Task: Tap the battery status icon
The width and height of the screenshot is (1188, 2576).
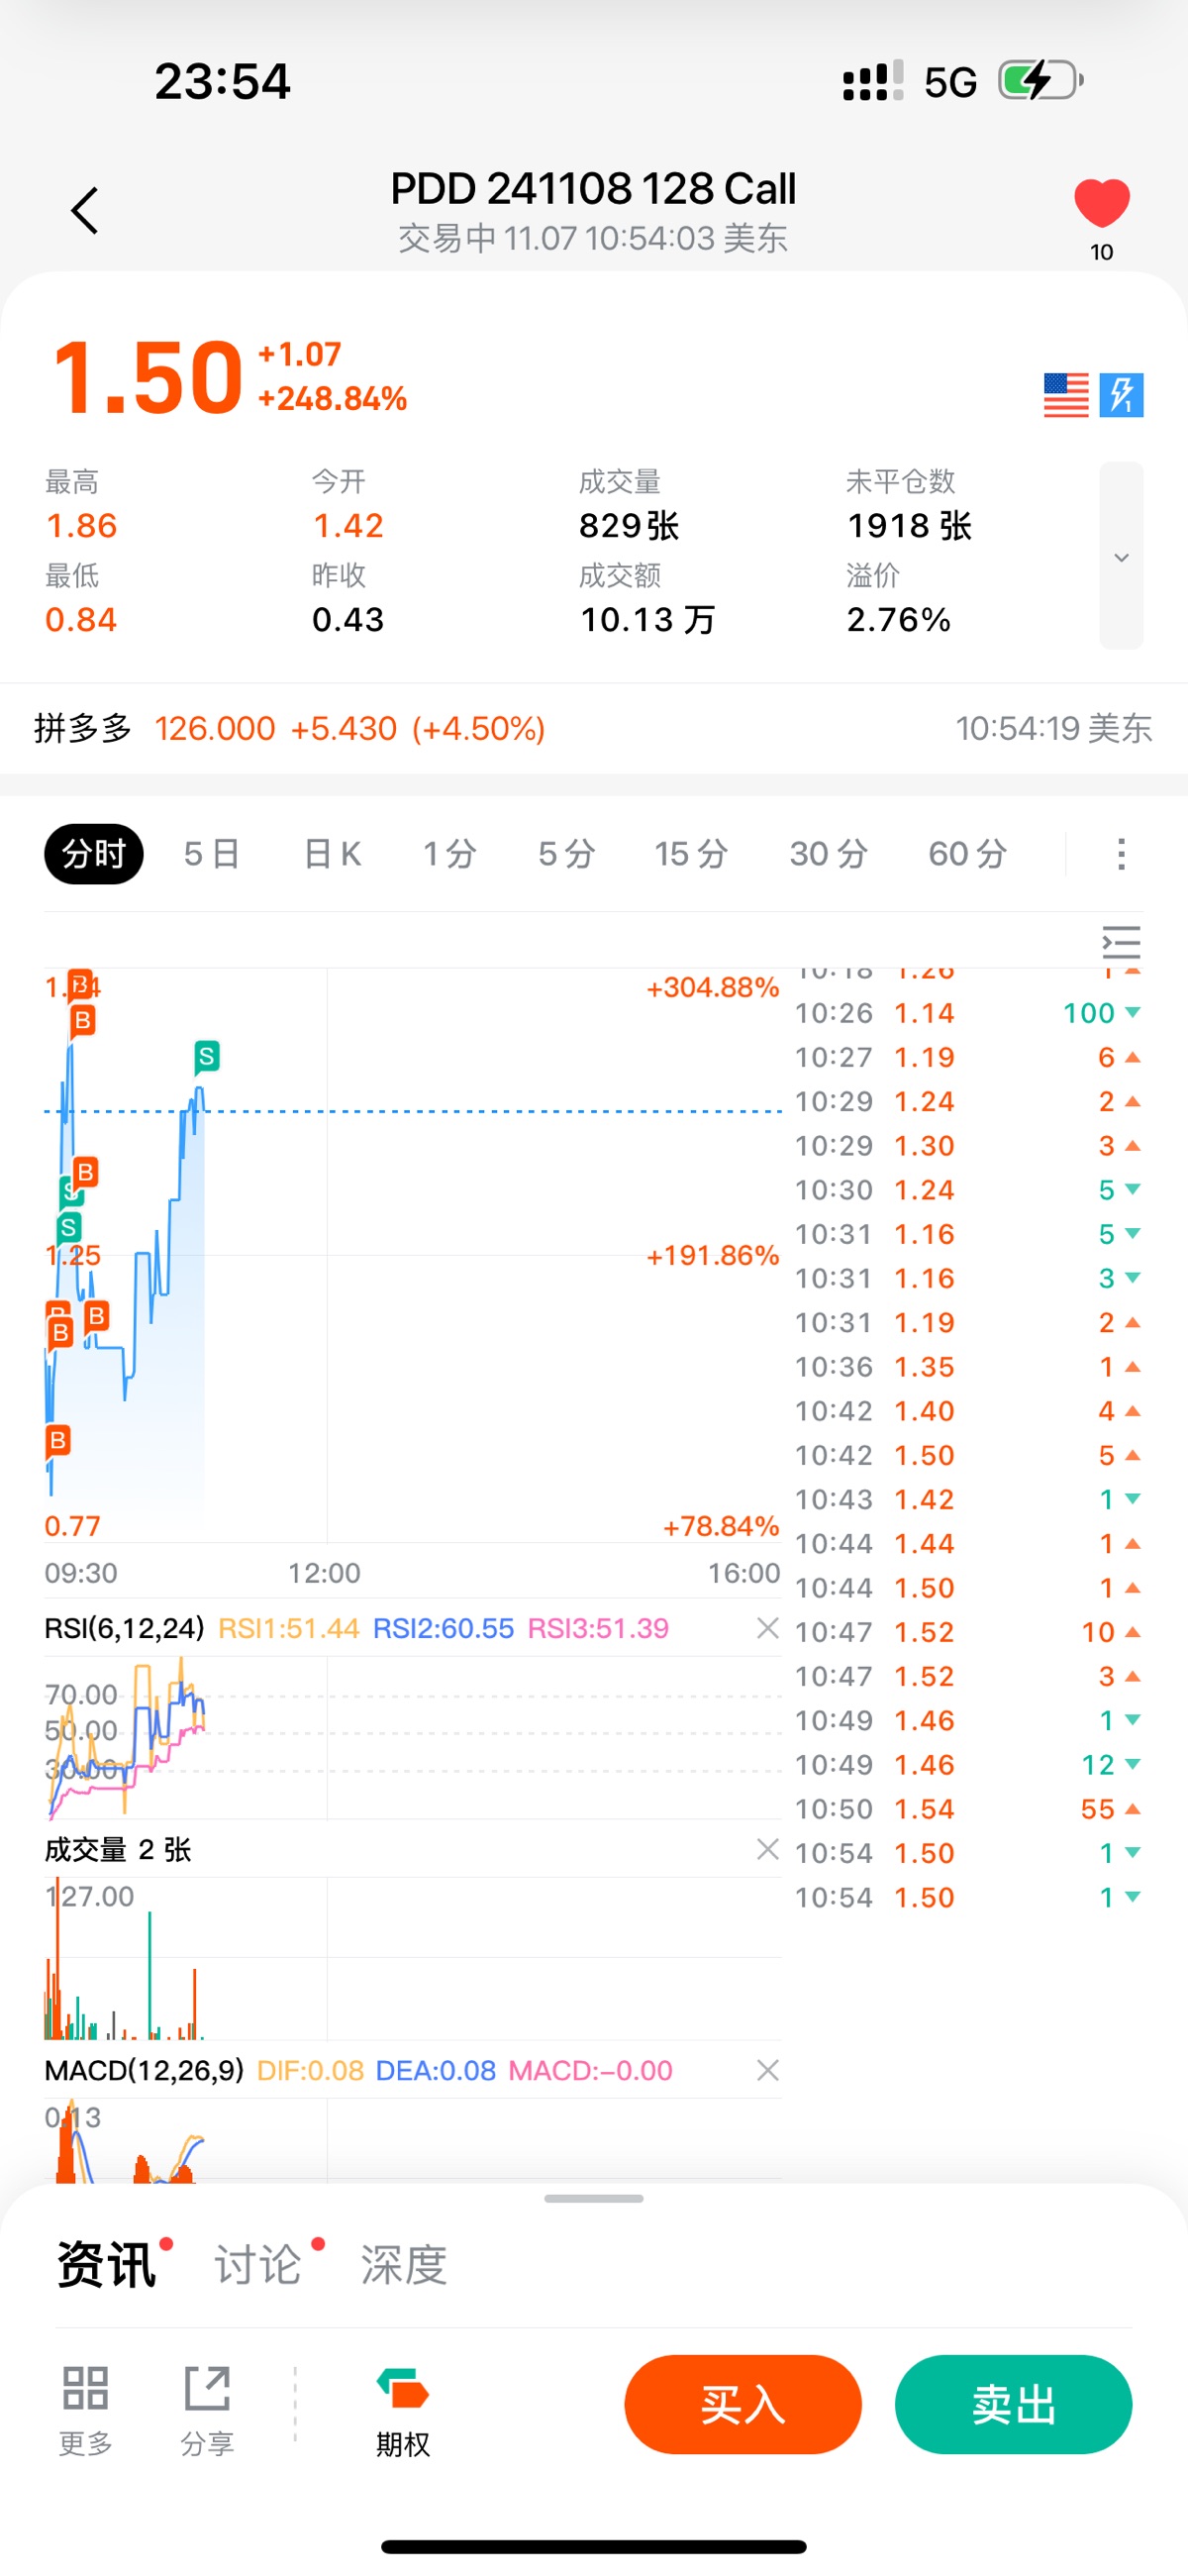Action: coord(1041,80)
